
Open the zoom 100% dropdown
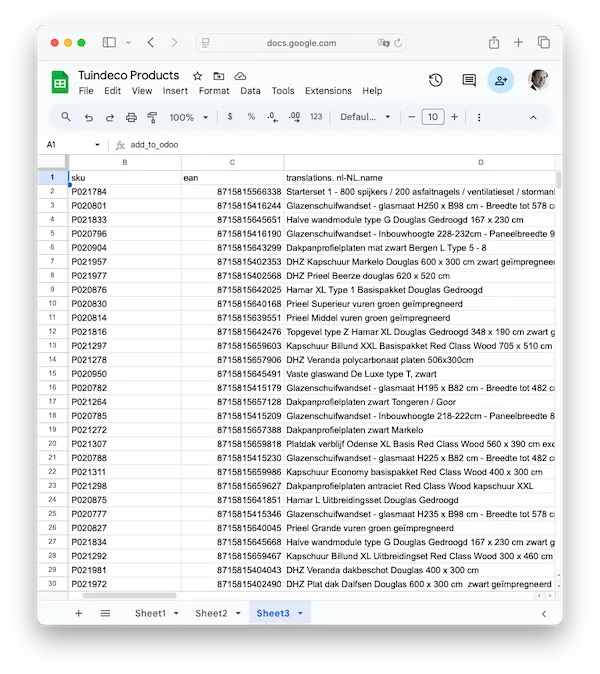tap(189, 117)
